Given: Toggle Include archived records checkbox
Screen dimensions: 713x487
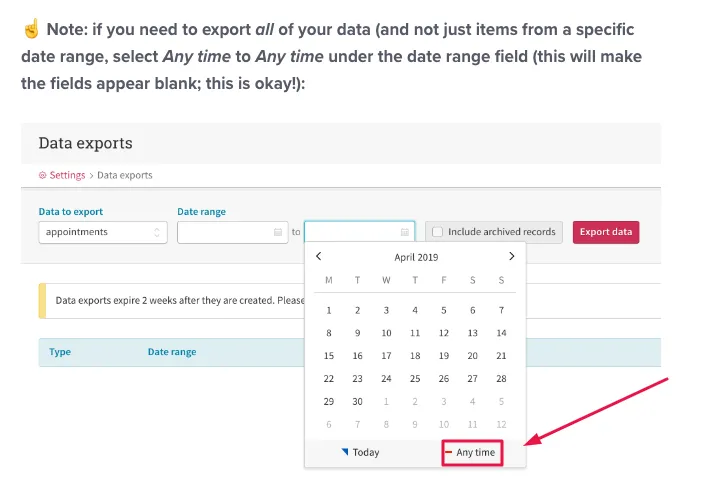Looking at the screenshot, I should point(437,232).
